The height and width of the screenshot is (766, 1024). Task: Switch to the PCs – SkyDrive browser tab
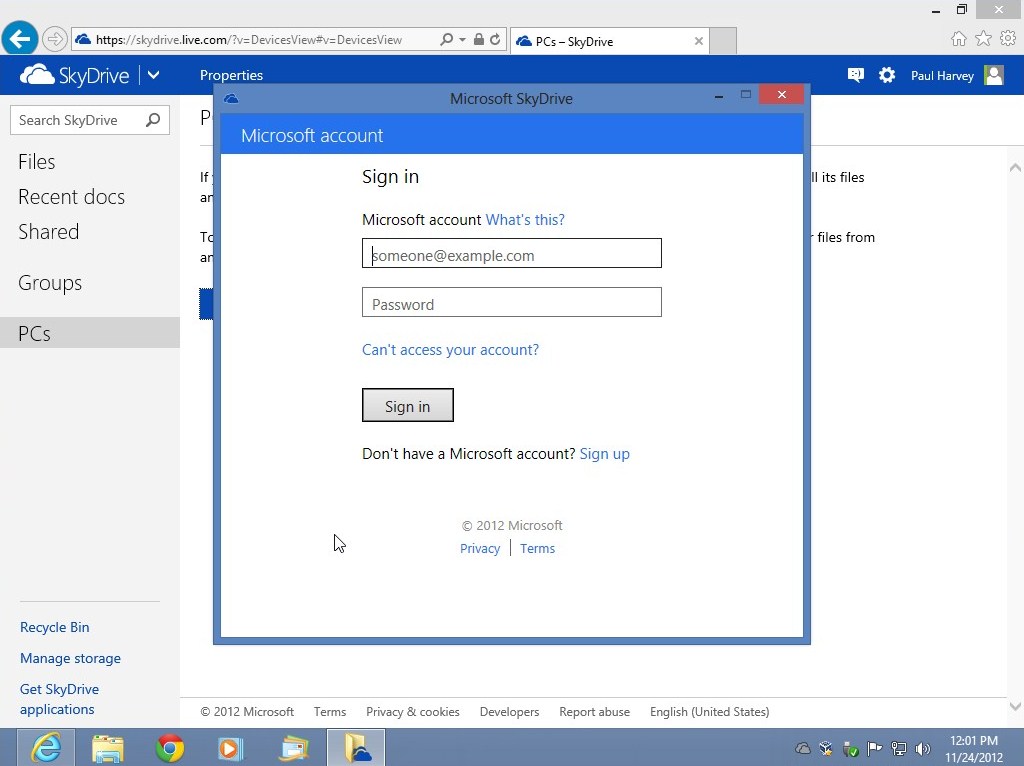[x=600, y=41]
